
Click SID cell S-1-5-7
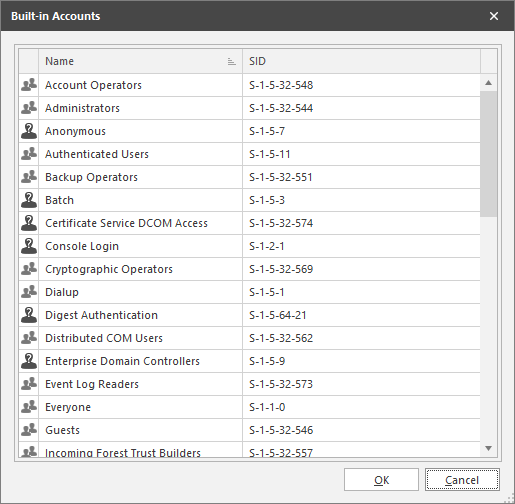pos(361,131)
